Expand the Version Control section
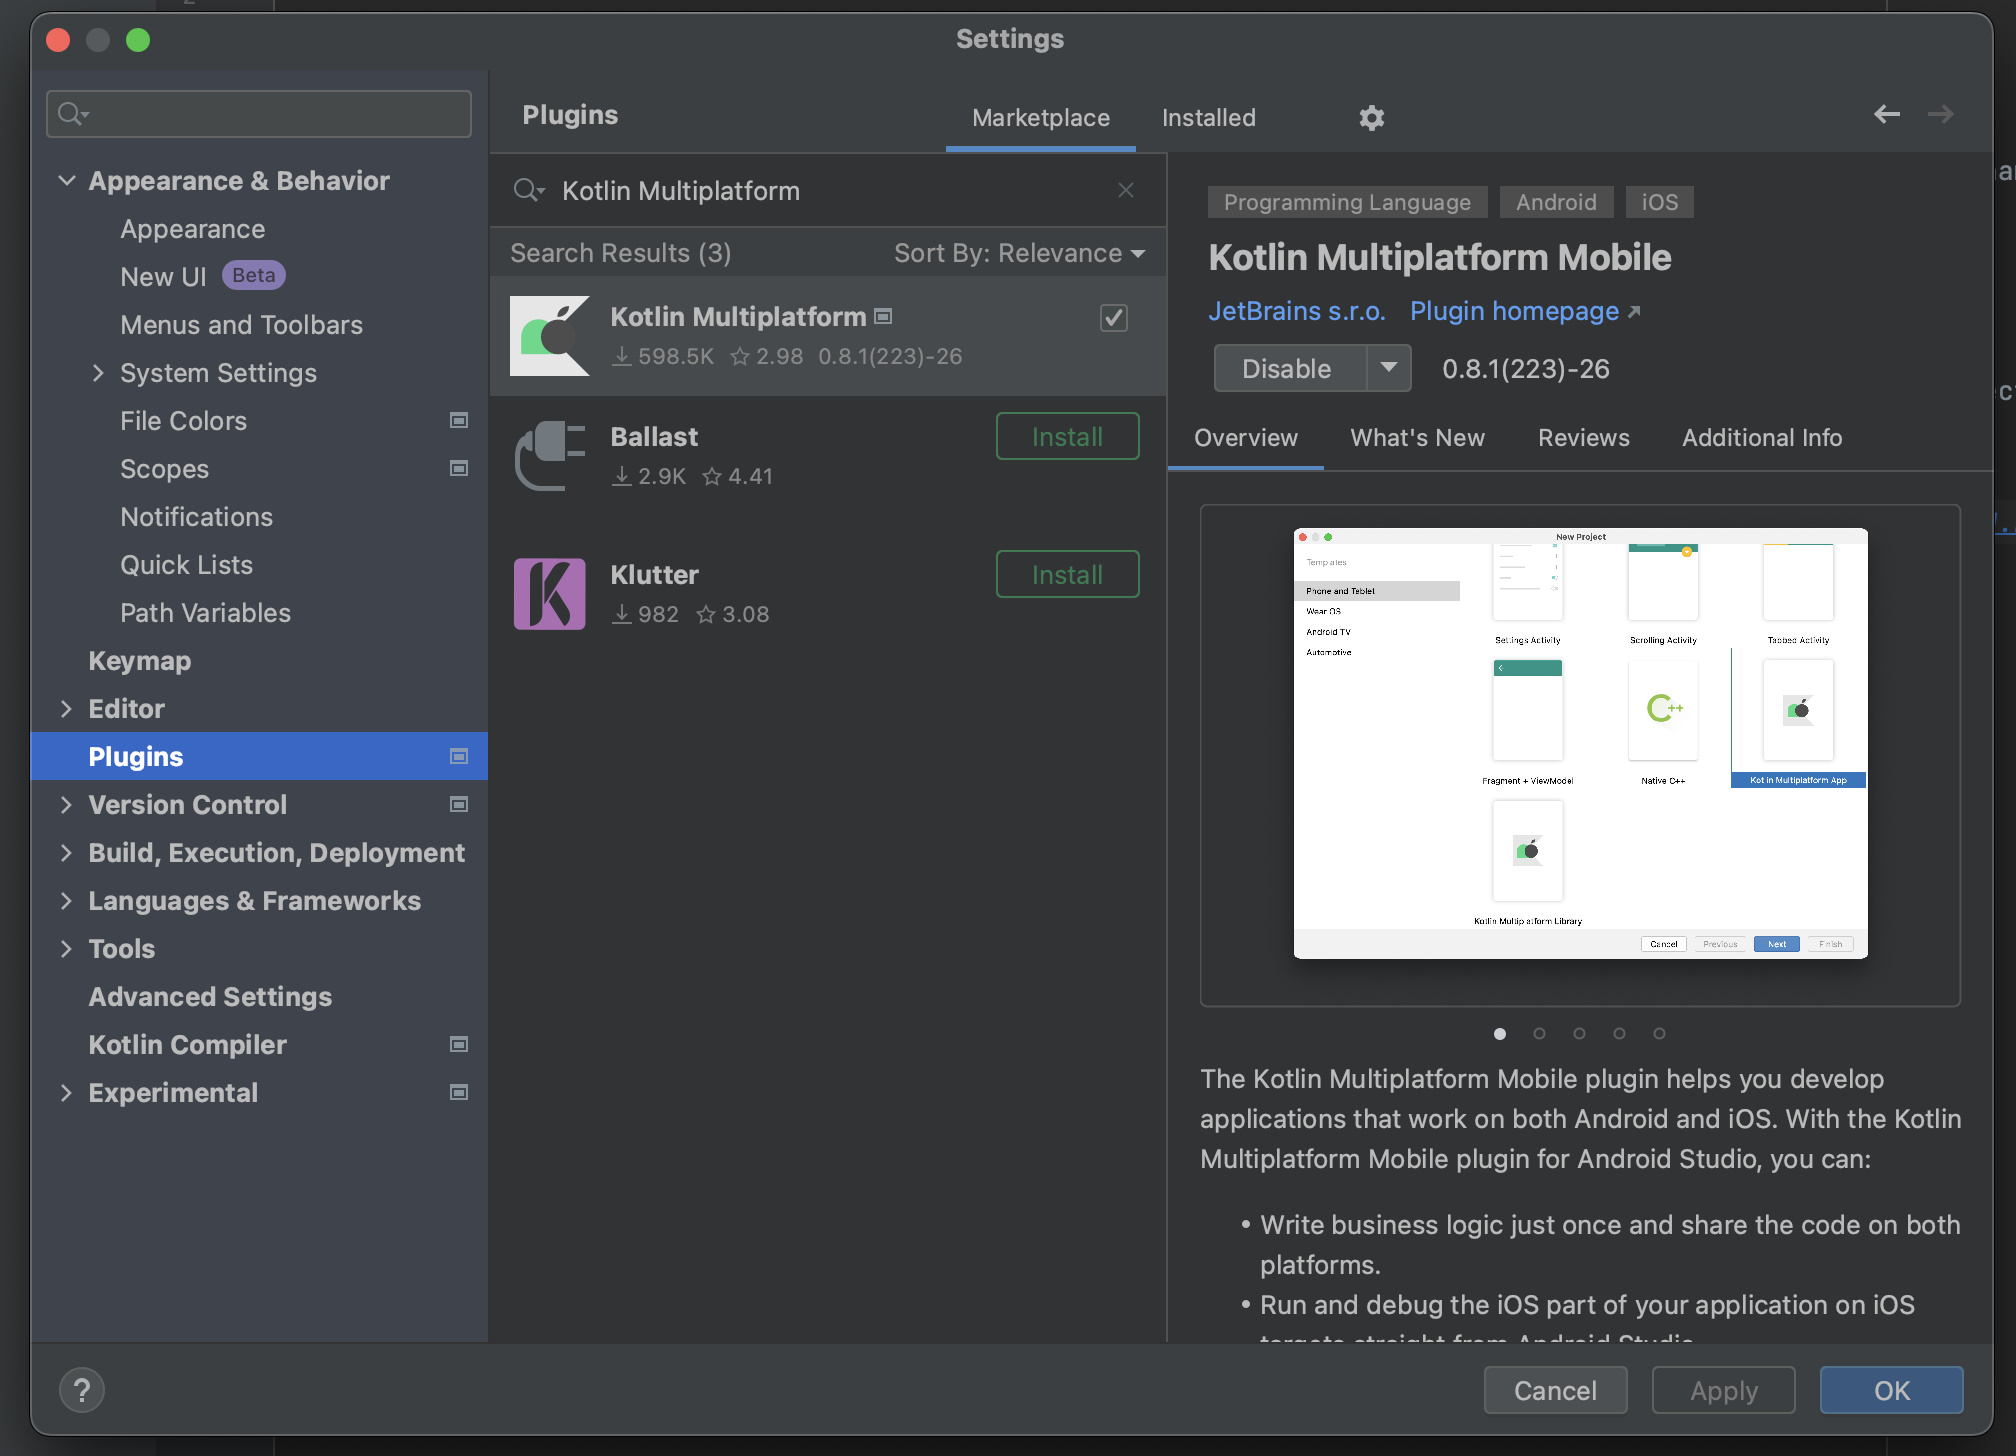The width and height of the screenshot is (2016, 1456). pyautogui.click(x=67, y=805)
